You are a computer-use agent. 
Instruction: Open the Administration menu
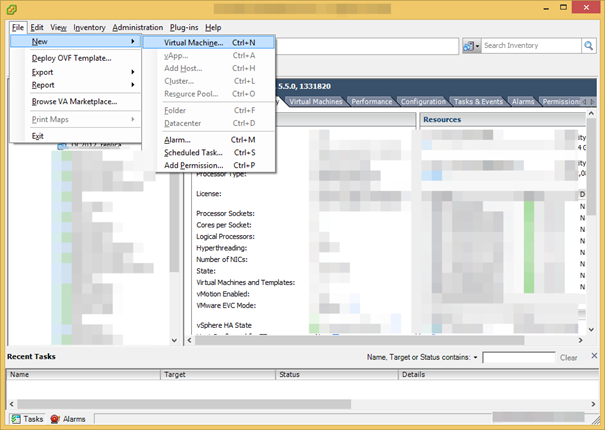point(137,27)
